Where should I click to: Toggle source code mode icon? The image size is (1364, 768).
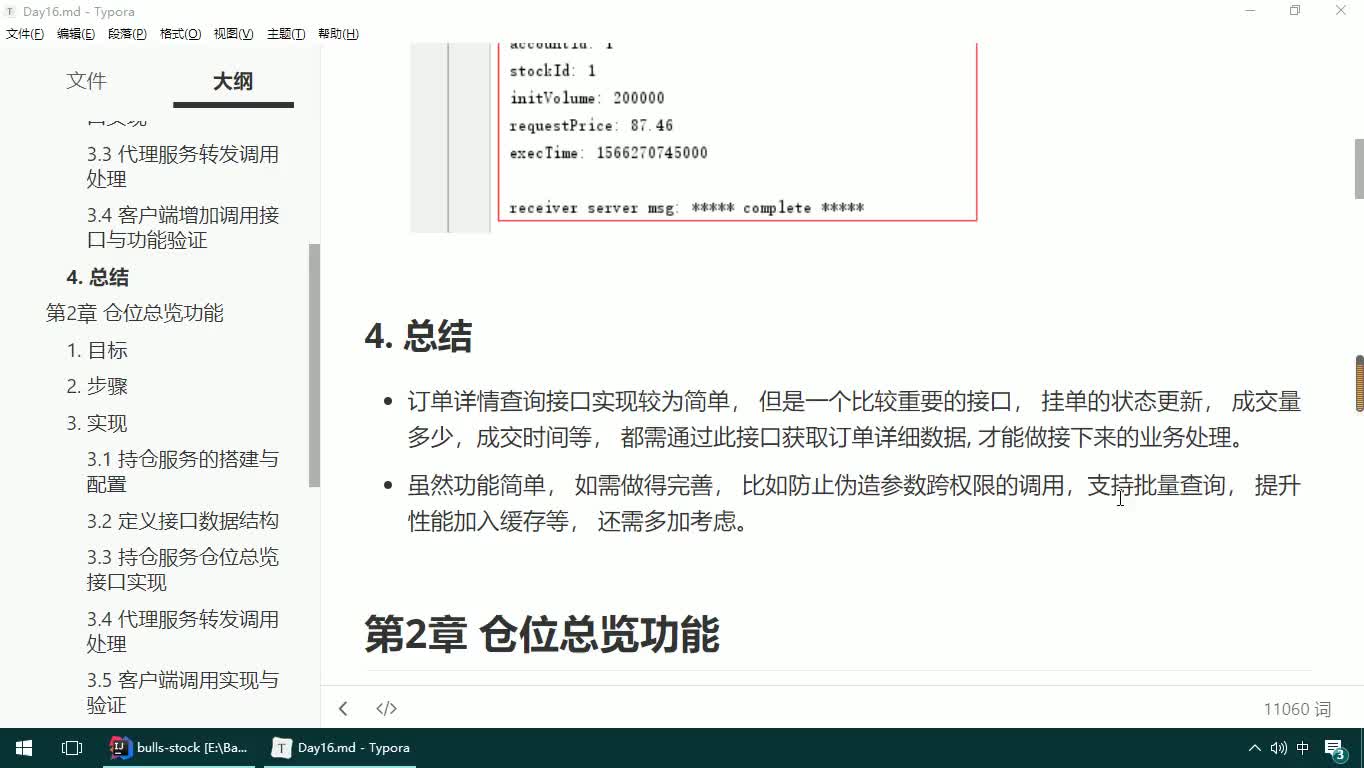click(386, 708)
